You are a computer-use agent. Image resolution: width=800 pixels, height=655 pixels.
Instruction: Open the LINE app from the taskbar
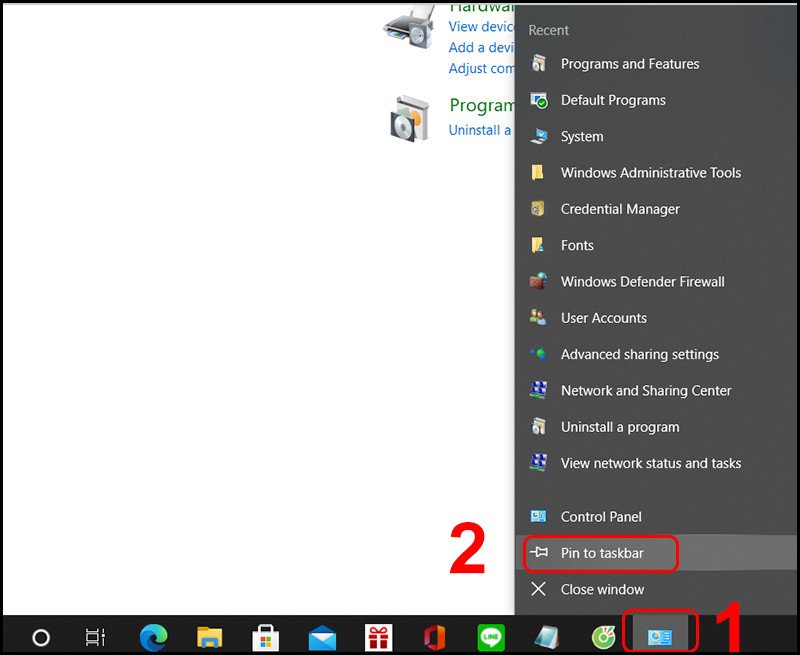tap(490, 636)
